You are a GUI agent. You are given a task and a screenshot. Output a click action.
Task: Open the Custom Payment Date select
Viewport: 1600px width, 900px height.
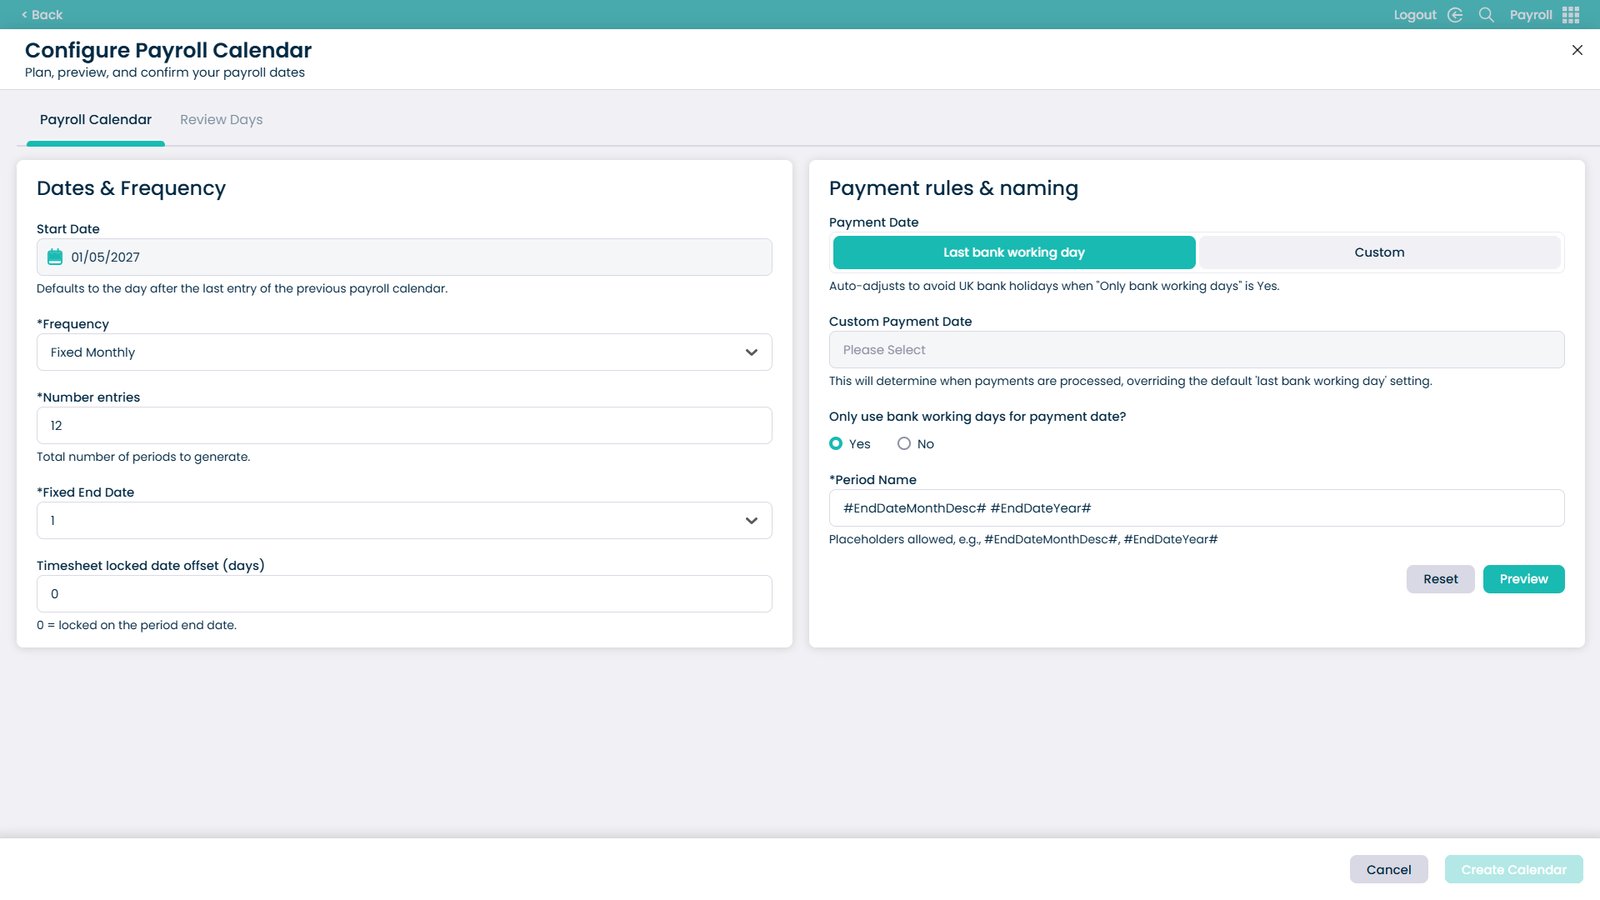point(1196,350)
